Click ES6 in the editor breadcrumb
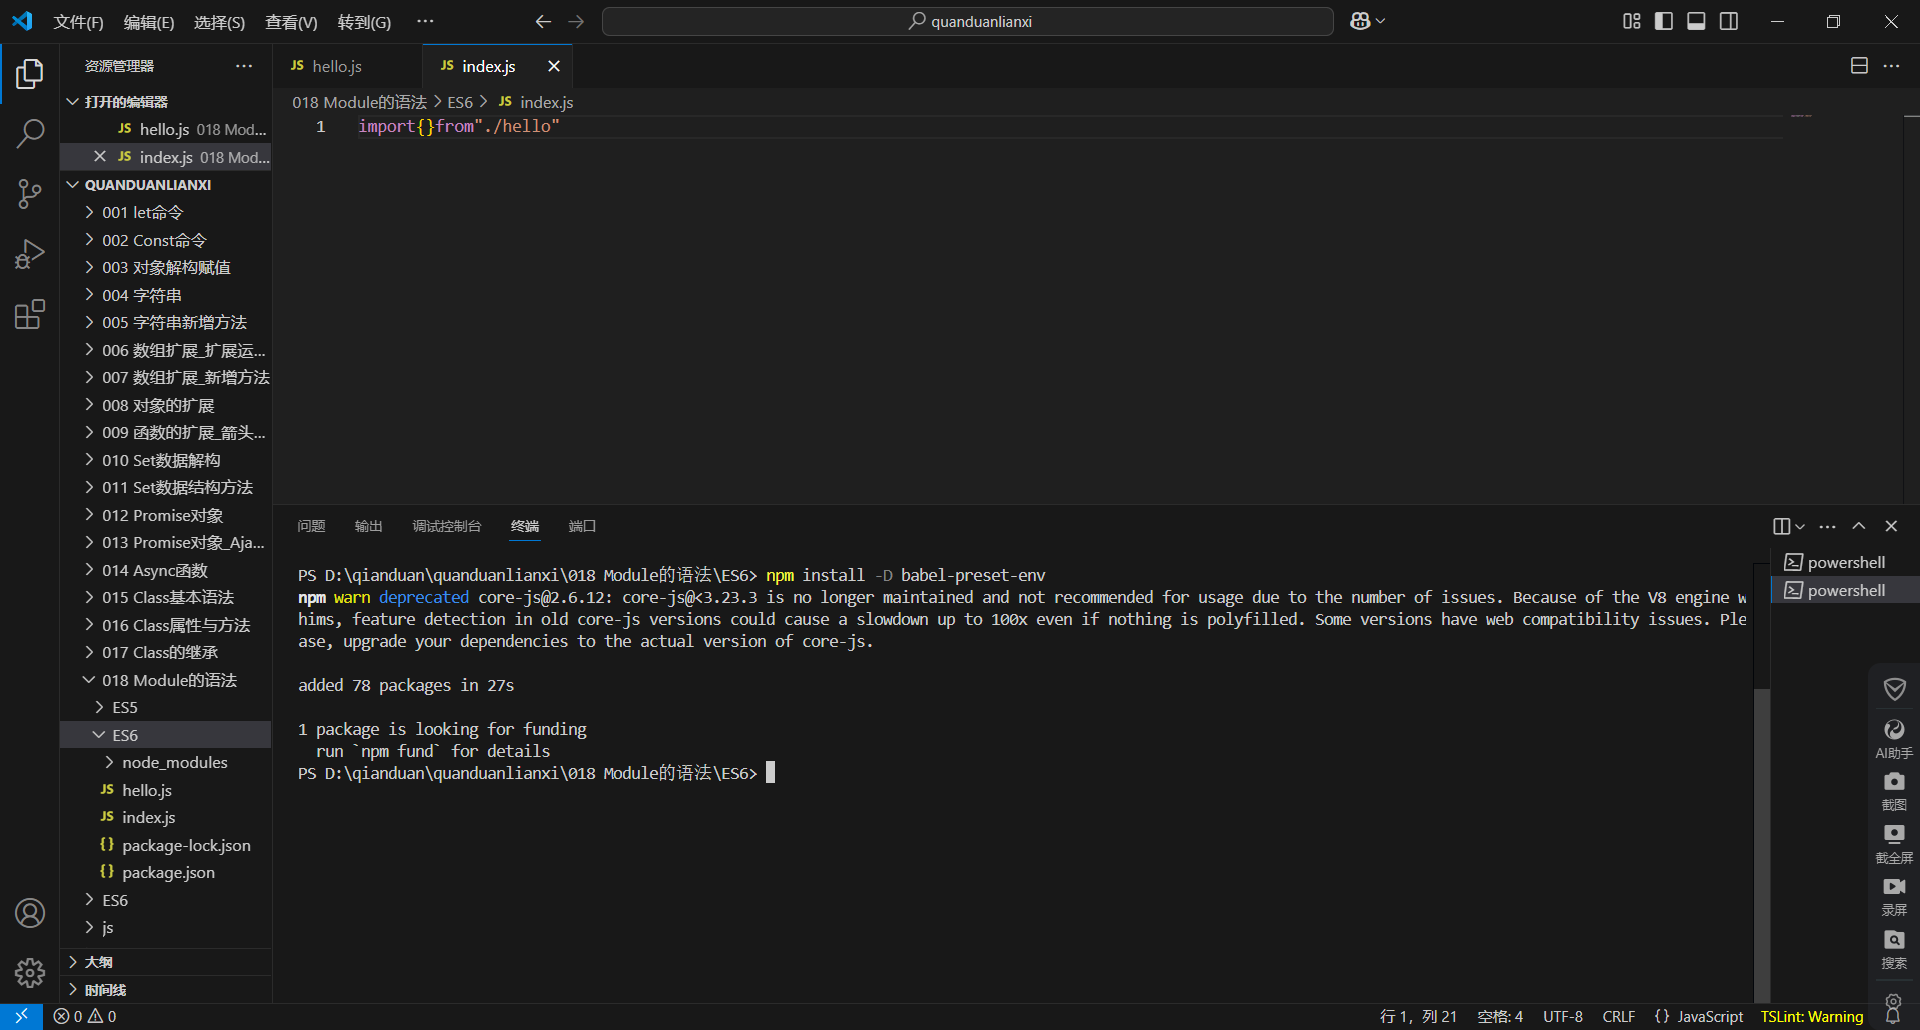The width and height of the screenshot is (1920, 1030). pyautogui.click(x=460, y=102)
